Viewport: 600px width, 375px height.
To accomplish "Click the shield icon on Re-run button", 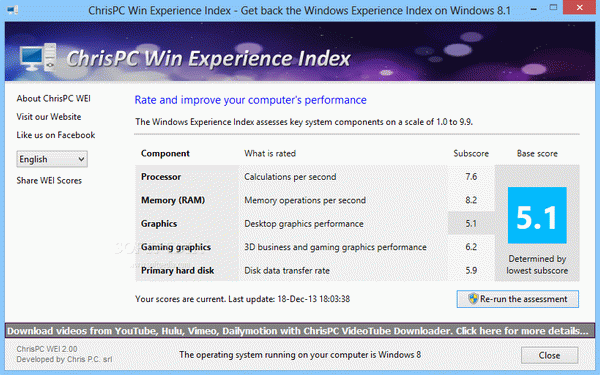I will point(473,298).
